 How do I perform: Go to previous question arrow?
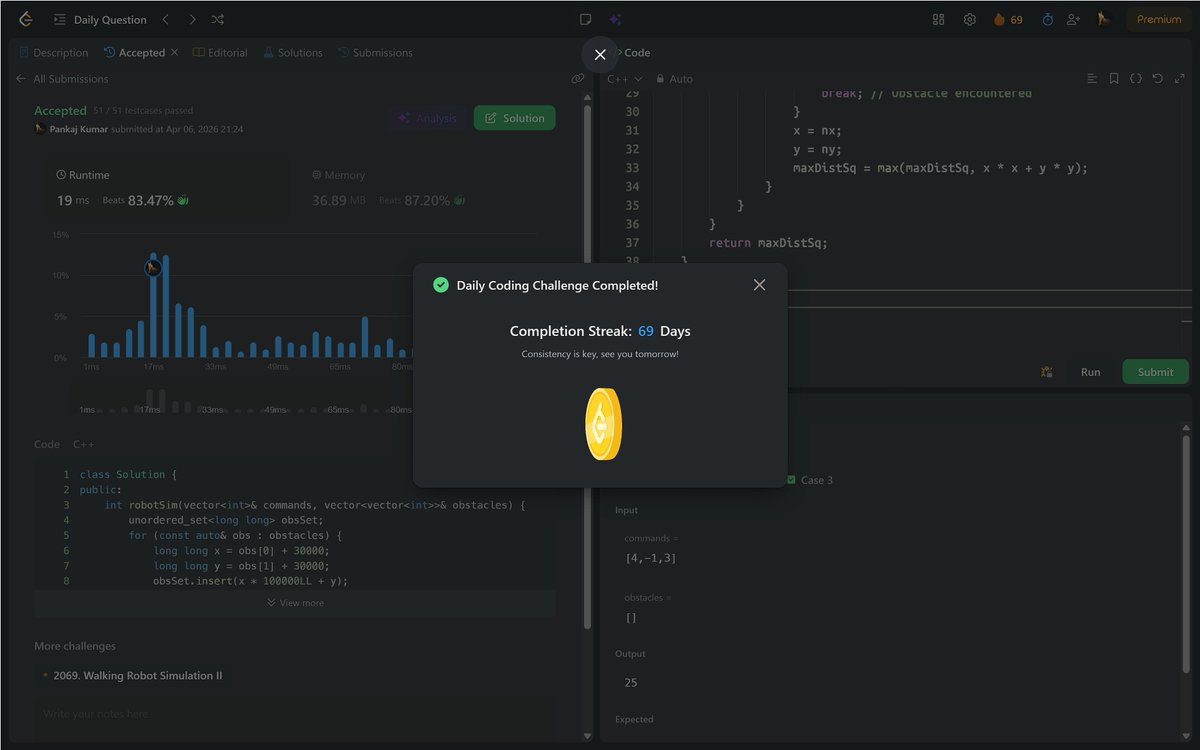click(x=166, y=19)
